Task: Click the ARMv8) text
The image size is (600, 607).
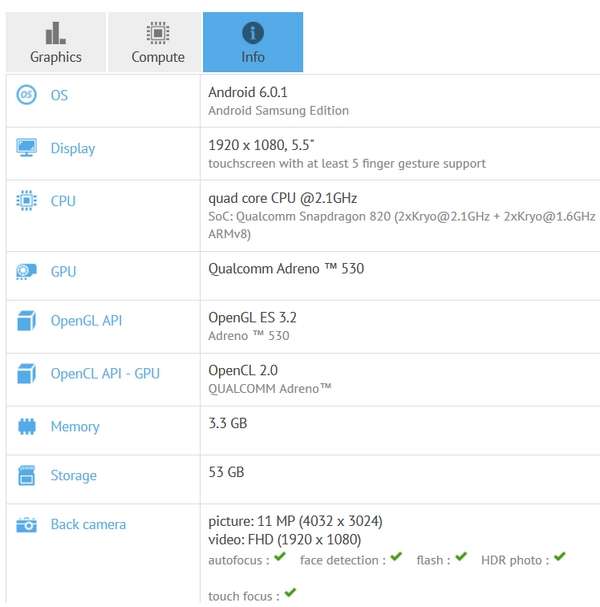Action: [x=230, y=235]
